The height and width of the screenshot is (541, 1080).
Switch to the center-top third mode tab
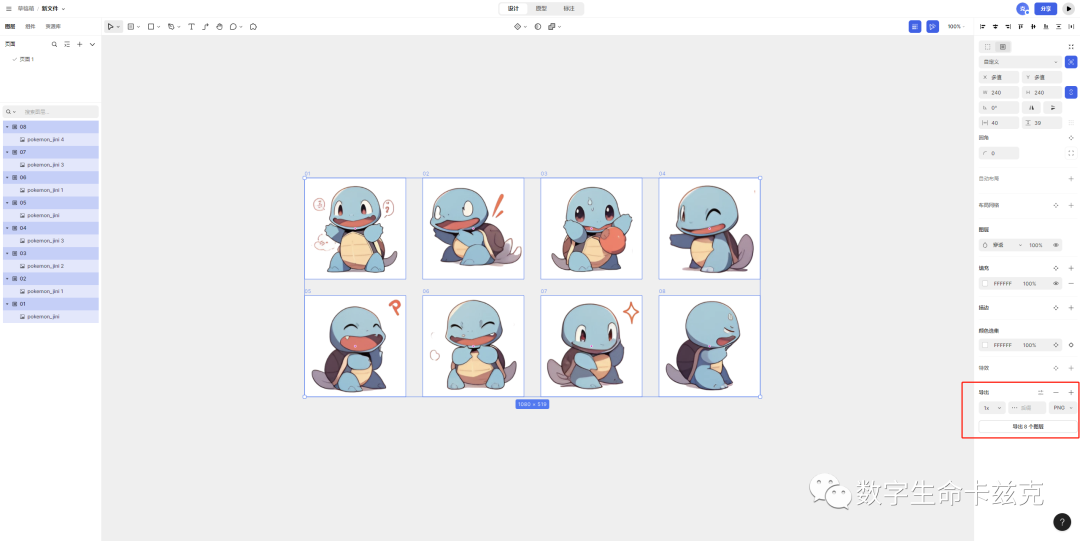tap(569, 9)
